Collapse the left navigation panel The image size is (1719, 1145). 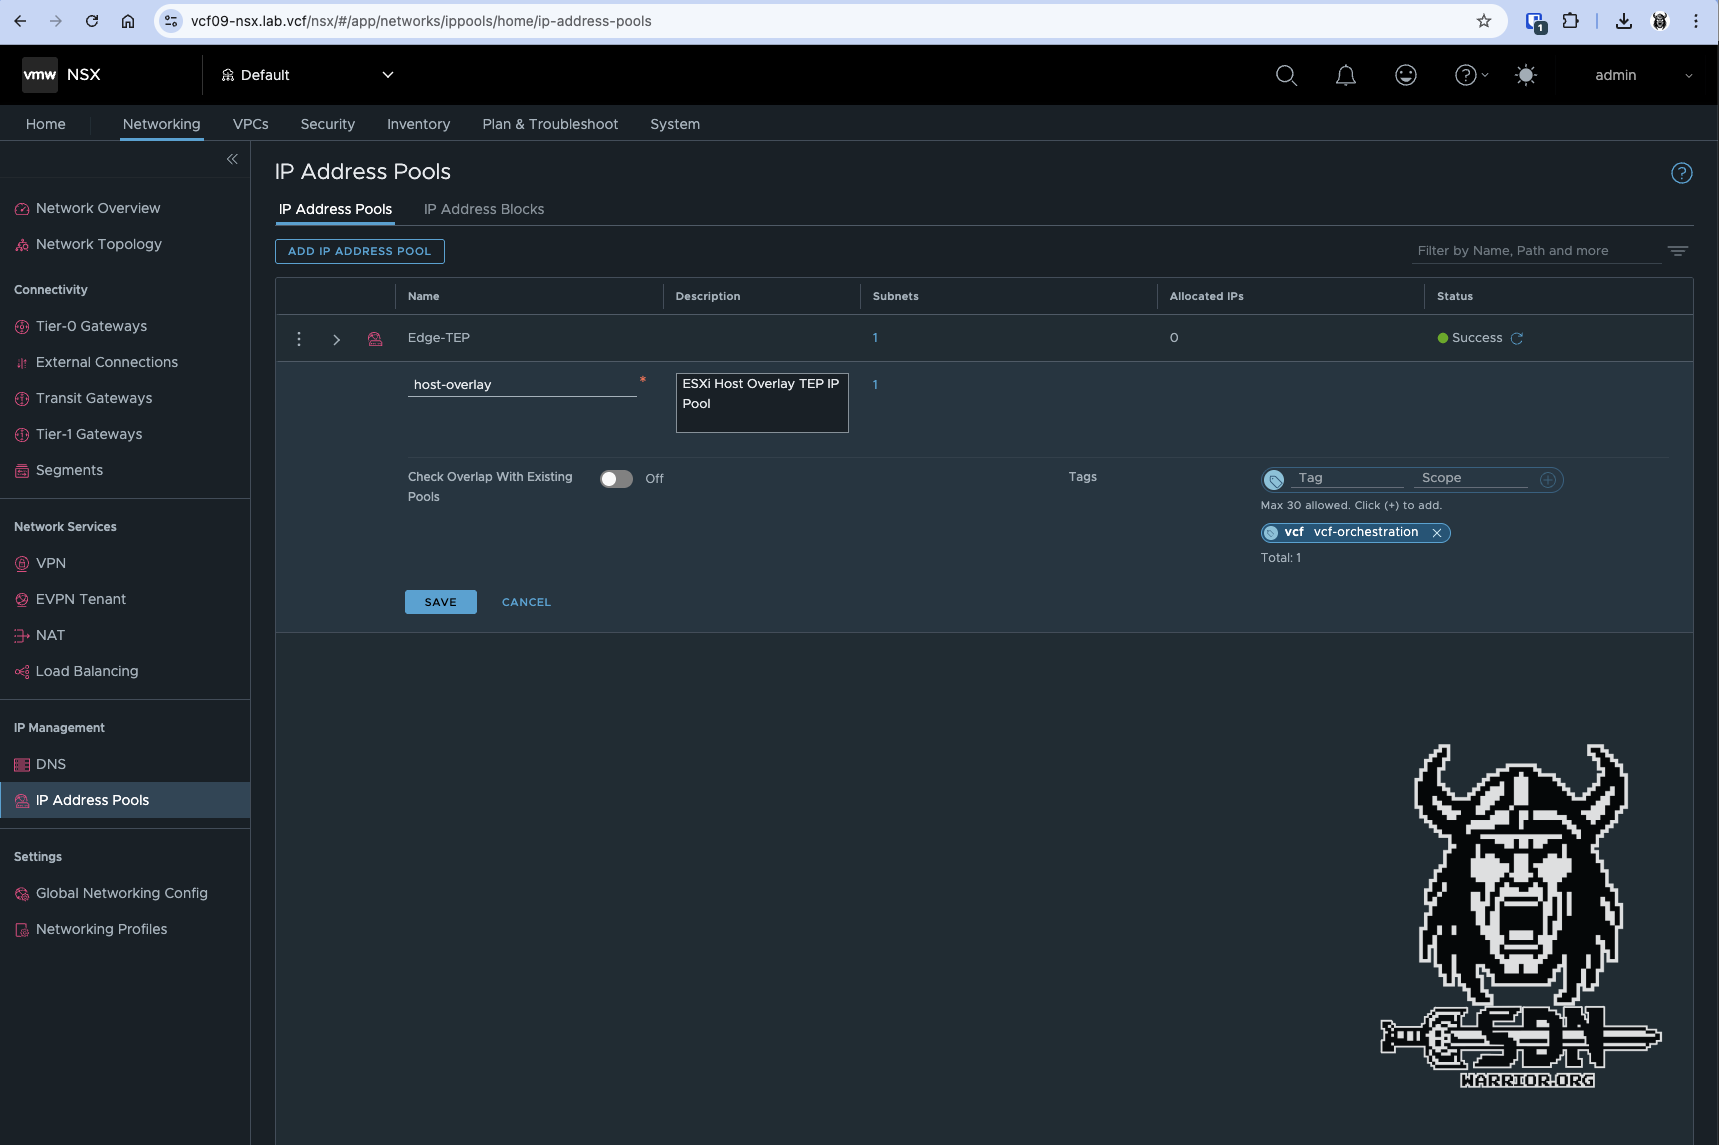(x=233, y=158)
